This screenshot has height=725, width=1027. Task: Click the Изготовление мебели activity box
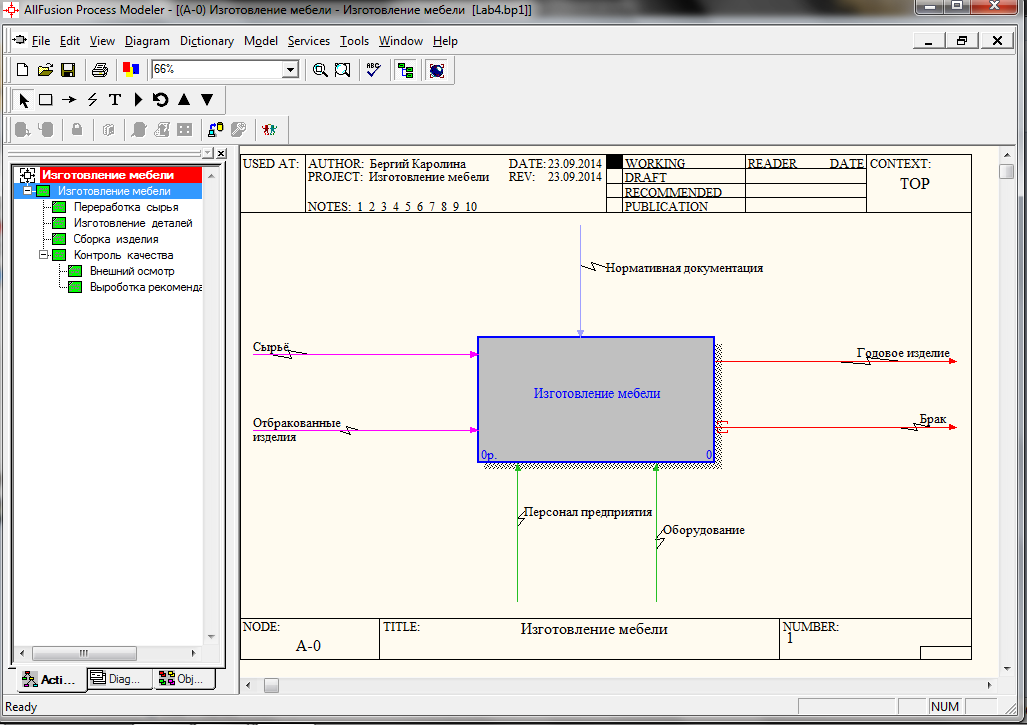coord(596,400)
